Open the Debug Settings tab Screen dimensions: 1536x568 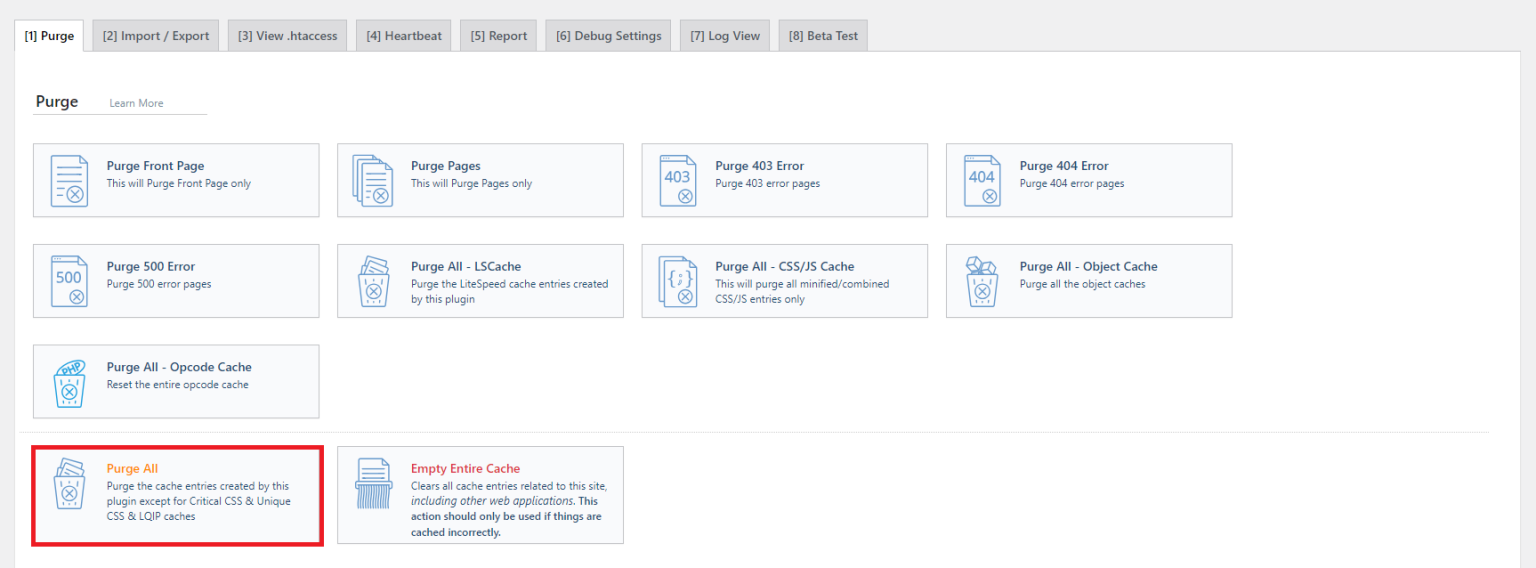tap(608, 36)
